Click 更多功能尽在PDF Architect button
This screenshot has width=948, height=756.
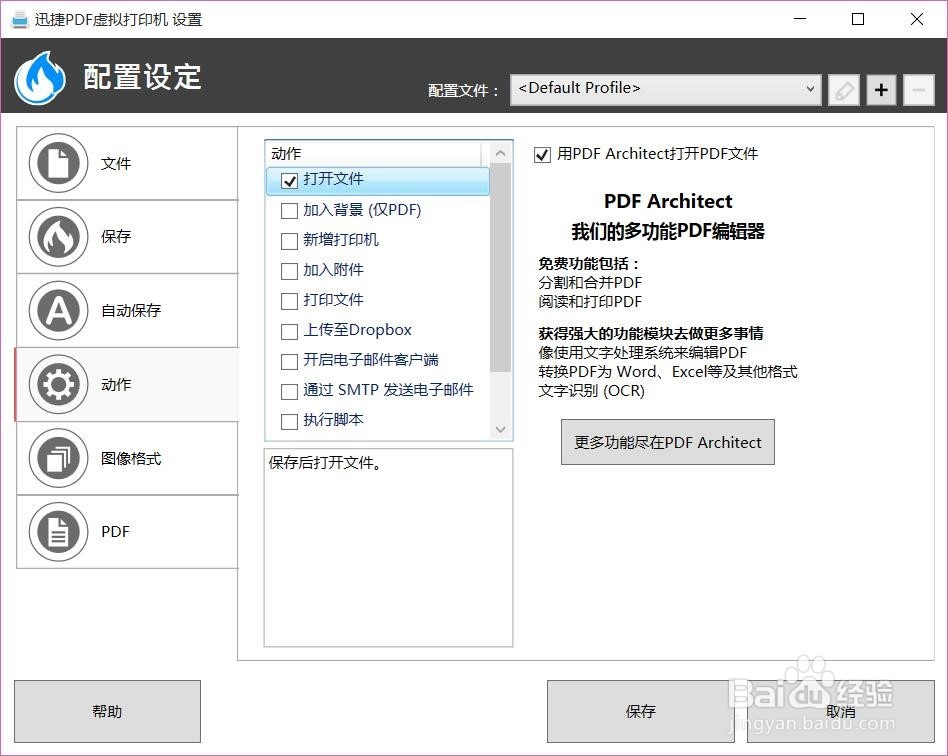[x=667, y=442]
